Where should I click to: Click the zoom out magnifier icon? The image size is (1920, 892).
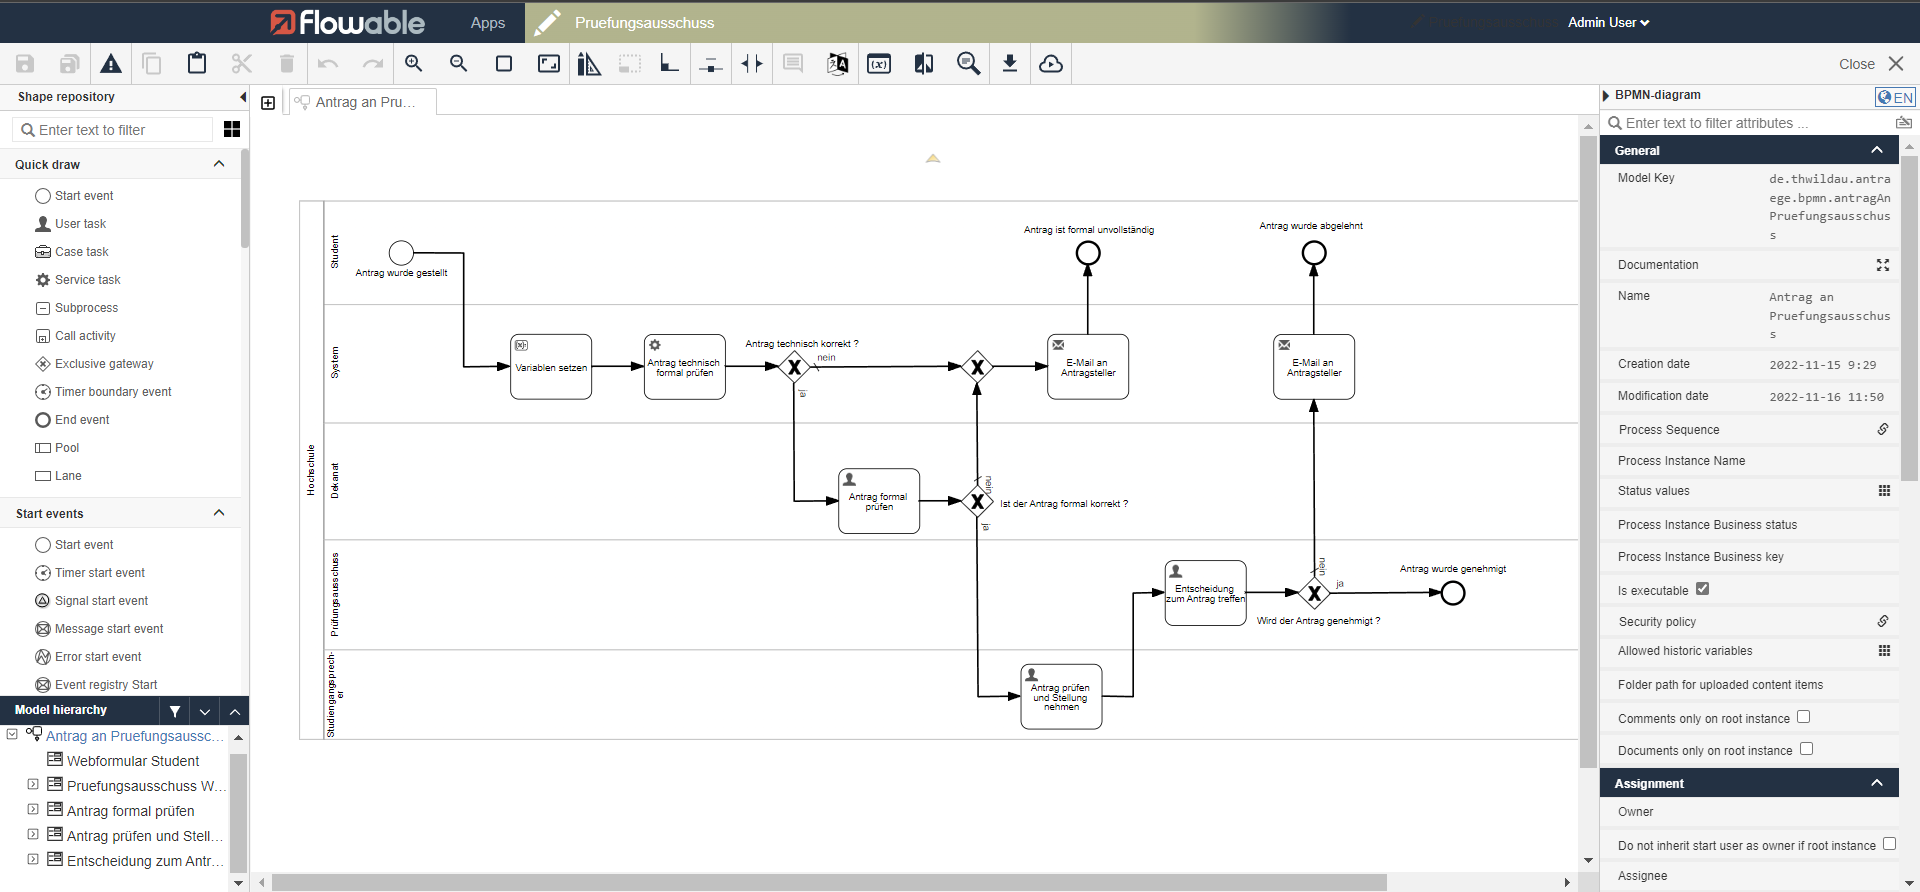(x=458, y=64)
